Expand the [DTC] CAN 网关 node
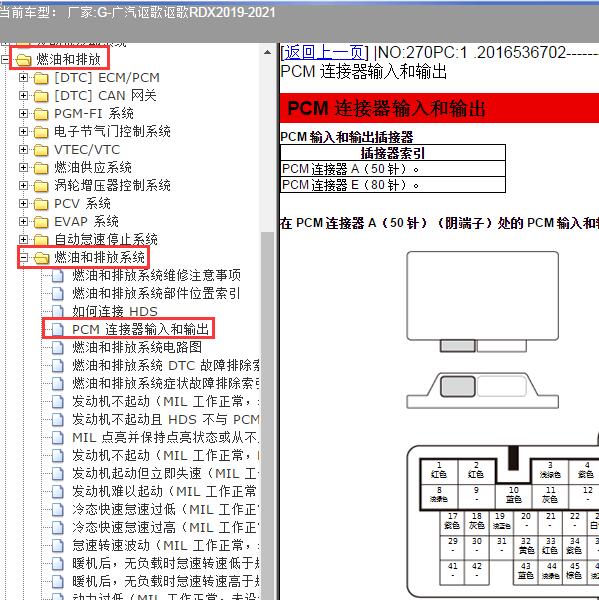599x600 pixels. 23,95
